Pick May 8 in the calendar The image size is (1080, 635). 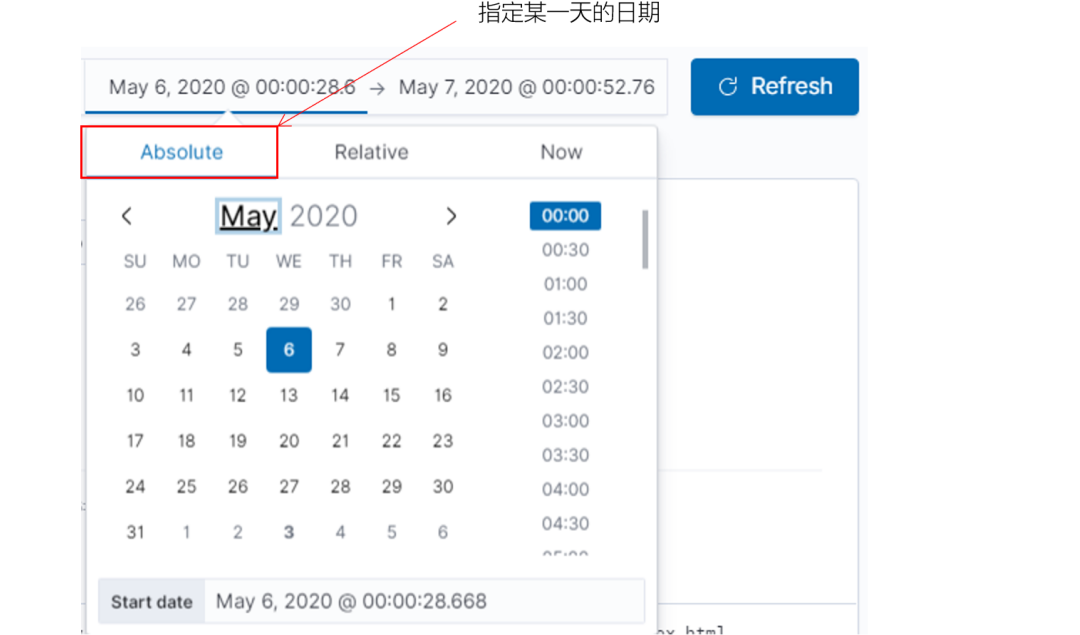coord(391,350)
